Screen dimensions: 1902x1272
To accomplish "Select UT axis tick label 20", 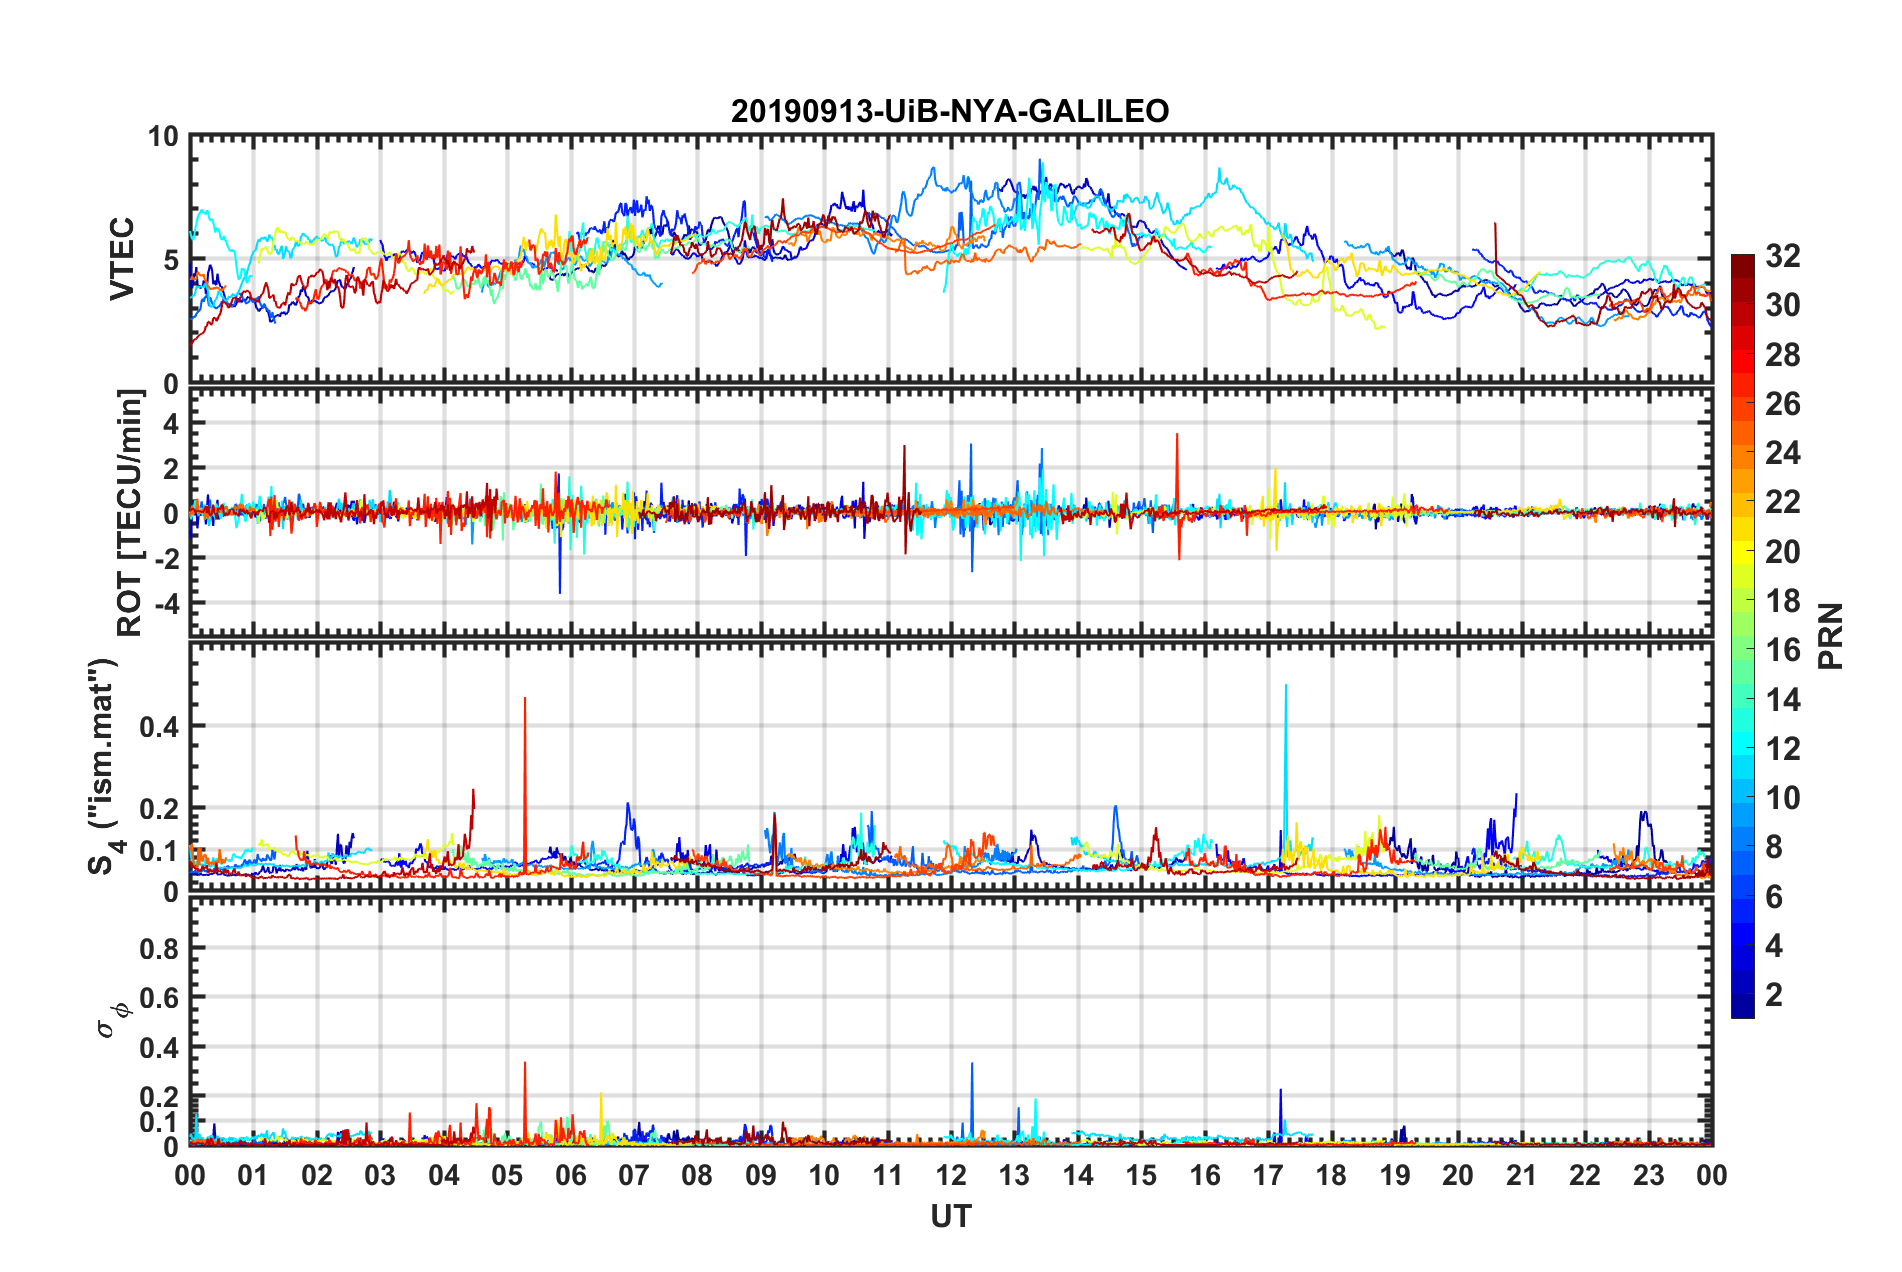I will (1458, 1175).
